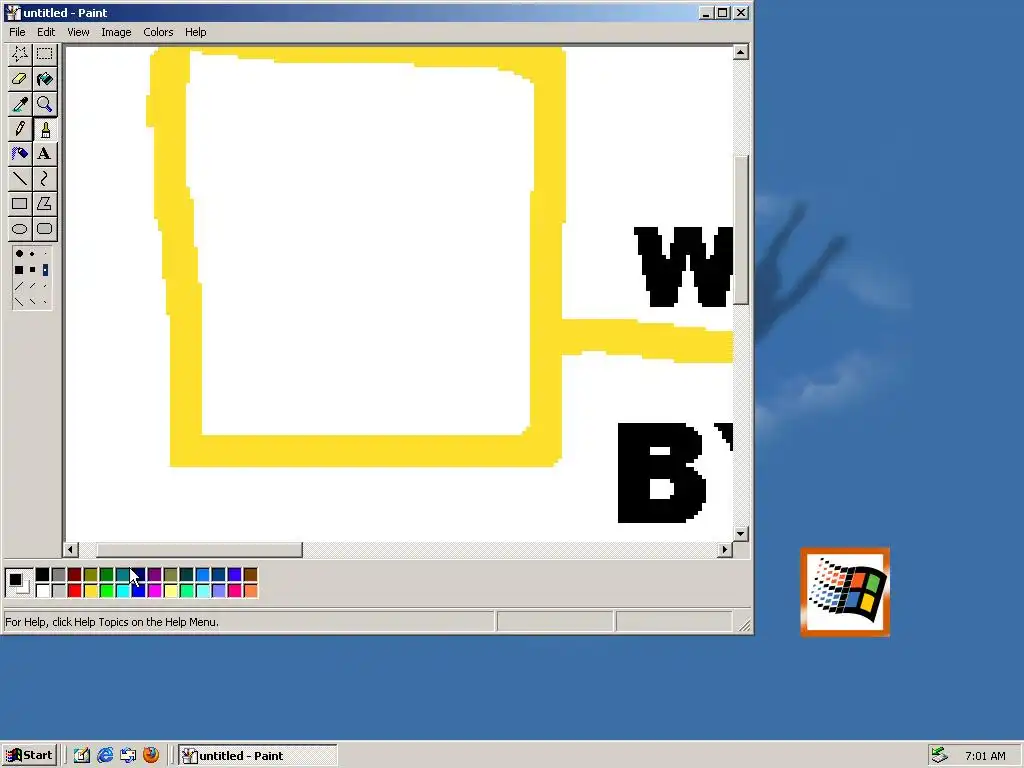
Task: Select the Brush tool
Action: (x=44, y=129)
